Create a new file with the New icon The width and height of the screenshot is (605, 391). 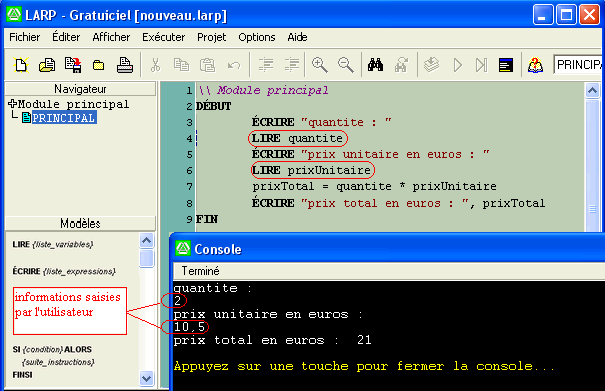[x=21, y=65]
